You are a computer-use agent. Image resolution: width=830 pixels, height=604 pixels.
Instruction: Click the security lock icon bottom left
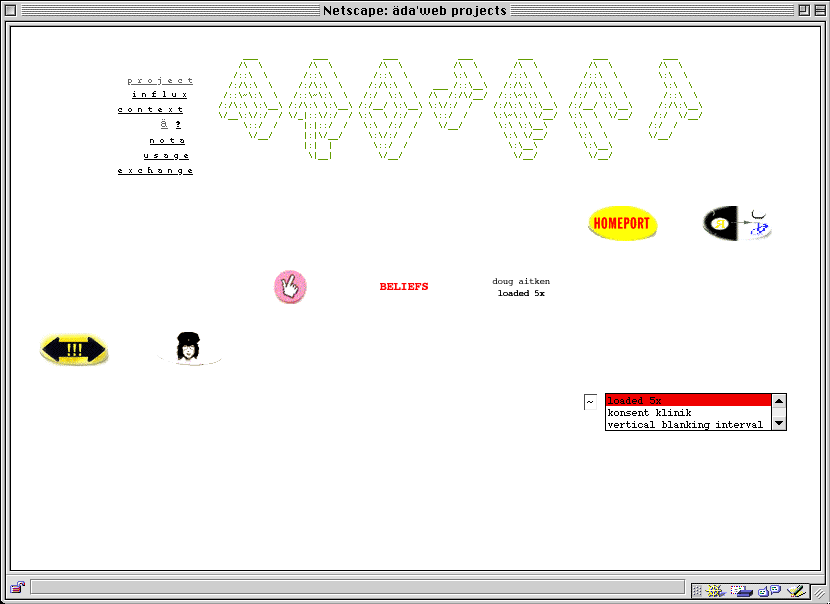tap(17, 587)
